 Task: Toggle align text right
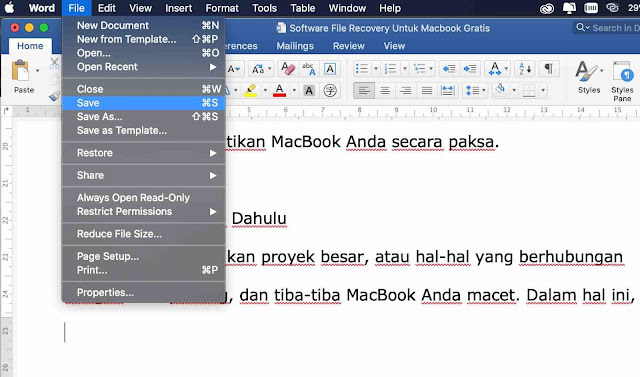pos(405,90)
